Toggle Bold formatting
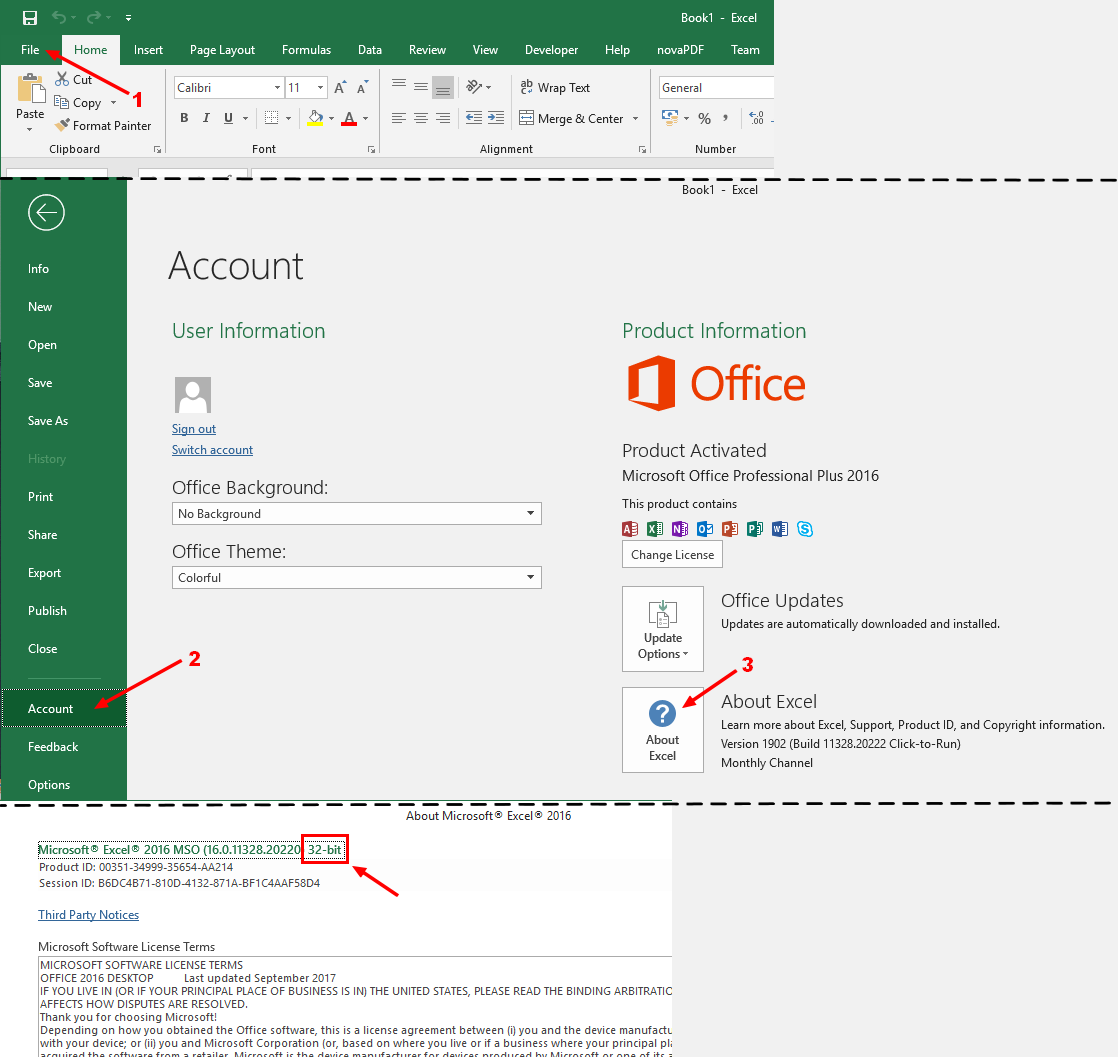The height and width of the screenshot is (1057, 1118). click(184, 118)
